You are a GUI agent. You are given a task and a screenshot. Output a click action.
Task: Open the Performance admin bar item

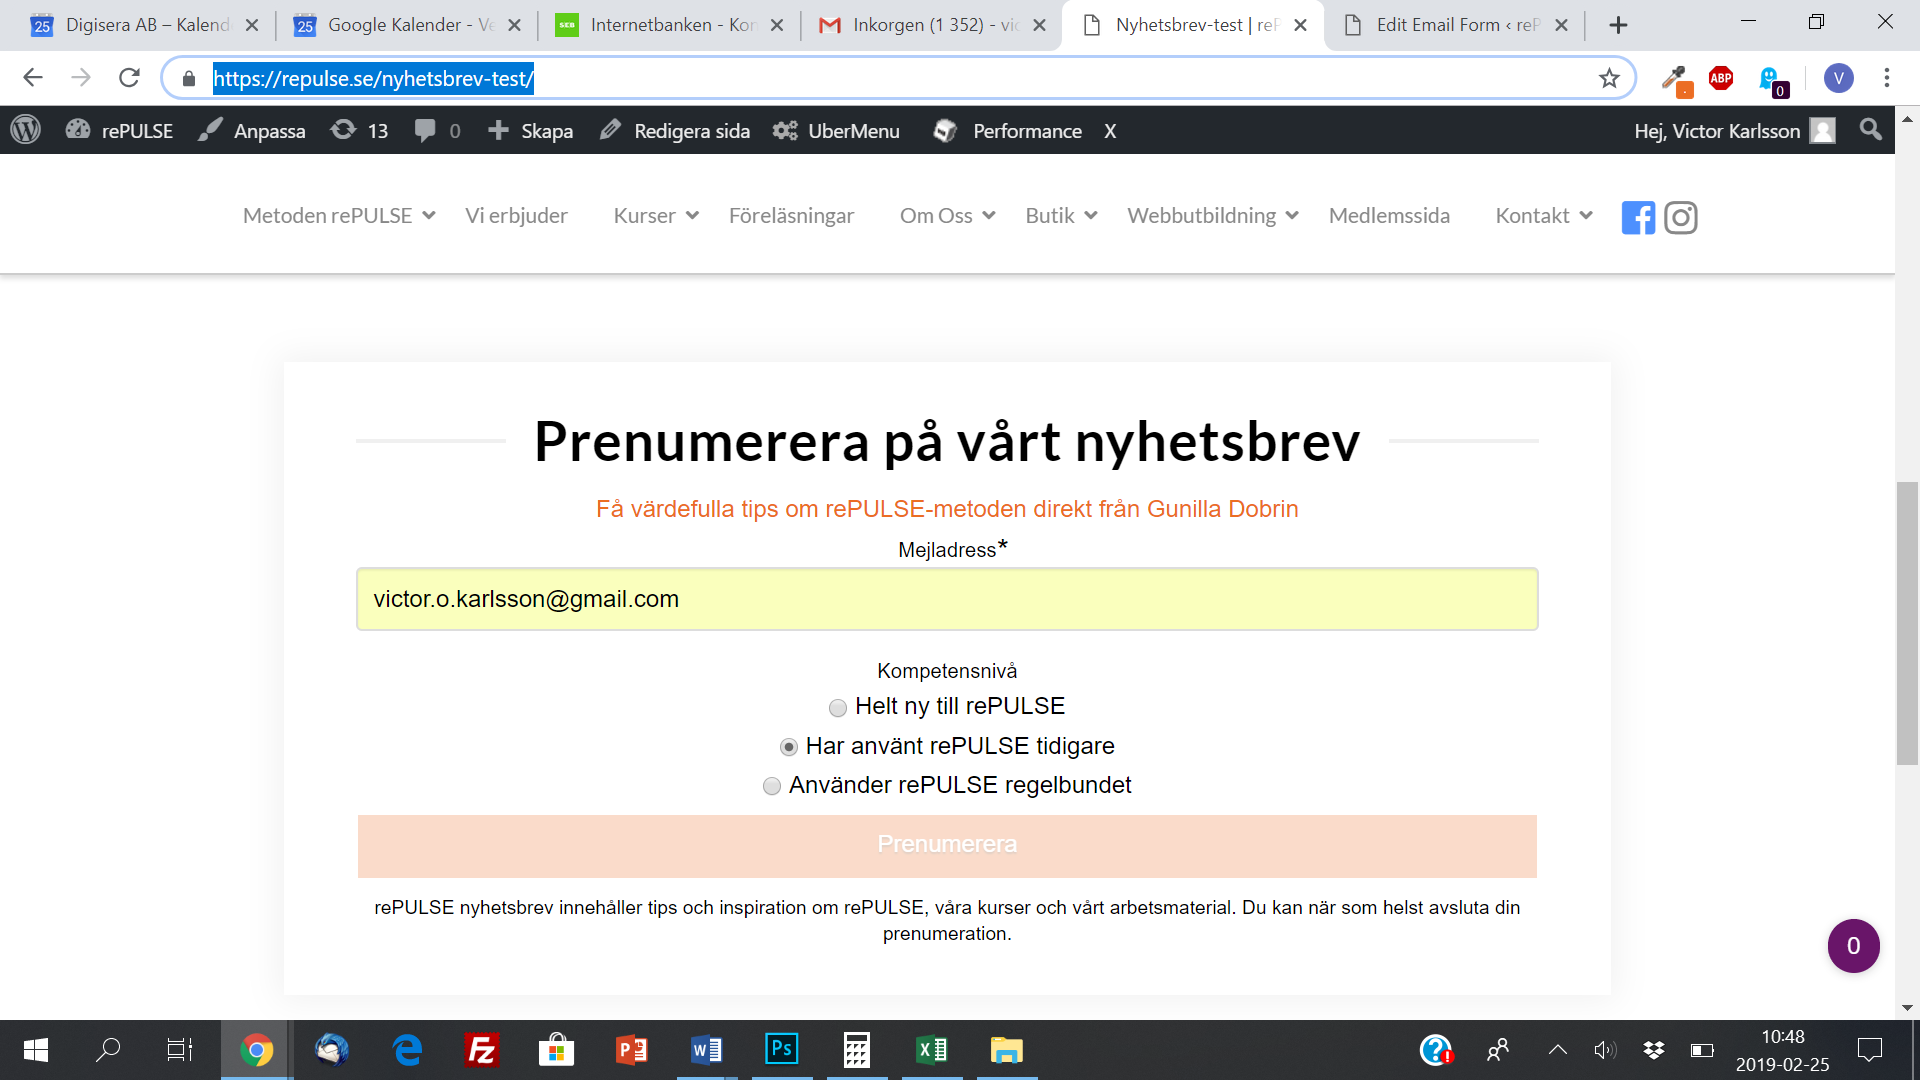pyautogui.click(x=1007, y=131)
